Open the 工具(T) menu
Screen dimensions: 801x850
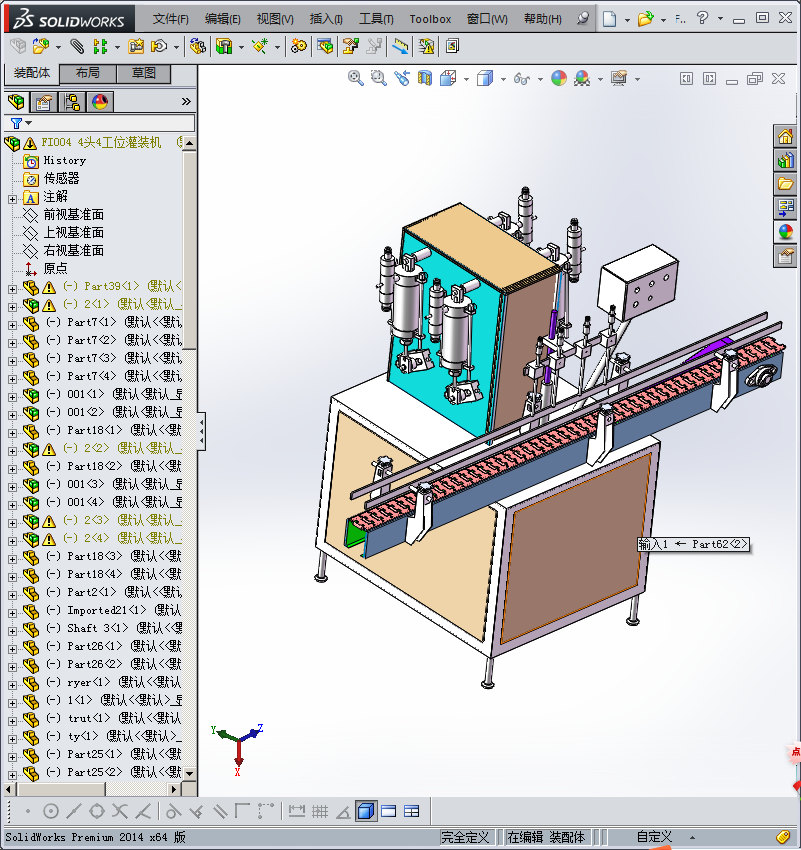tap(376, 19)
